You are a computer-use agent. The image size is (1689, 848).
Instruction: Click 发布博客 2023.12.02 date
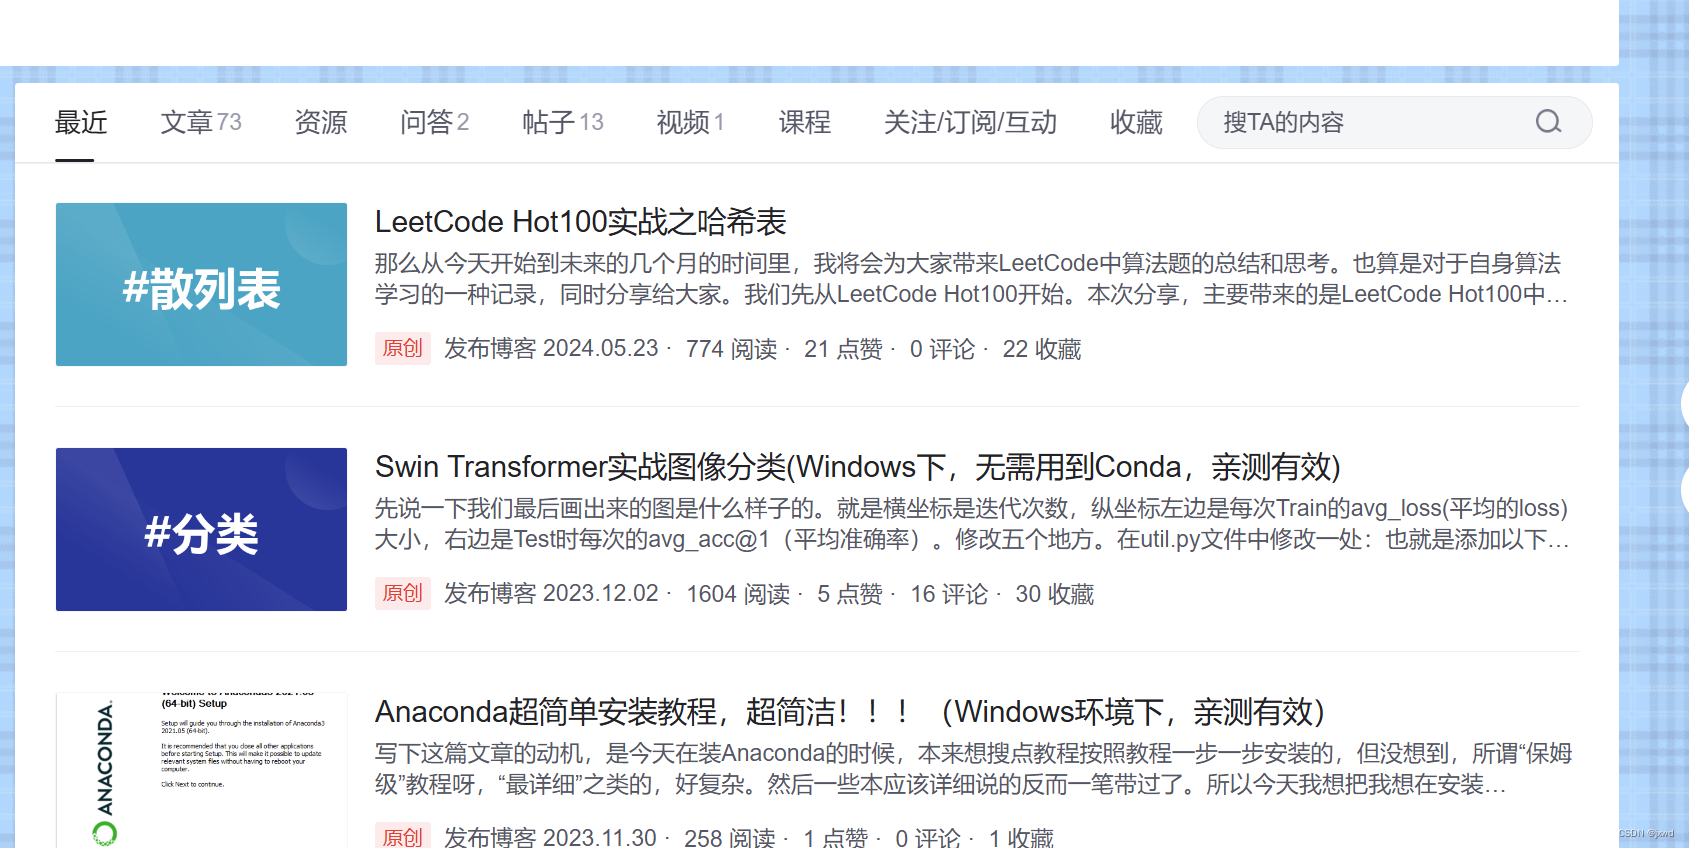click(551, 593)
